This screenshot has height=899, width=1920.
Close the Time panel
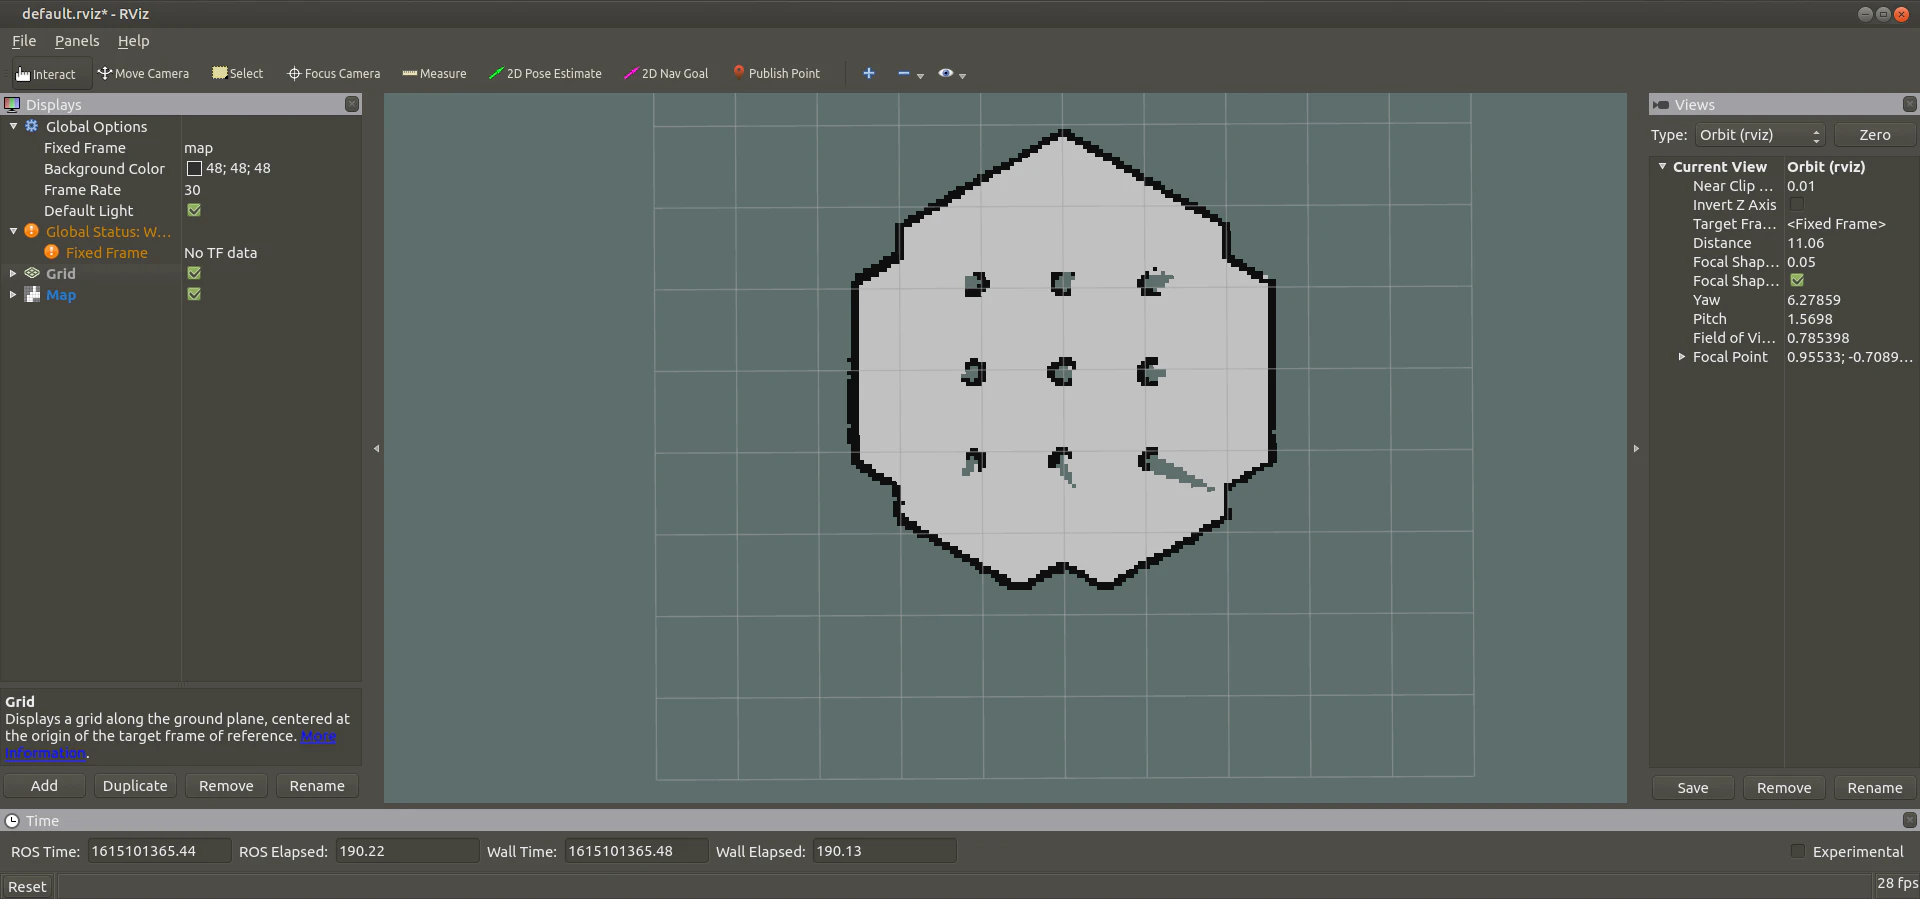pos(1909,820)
